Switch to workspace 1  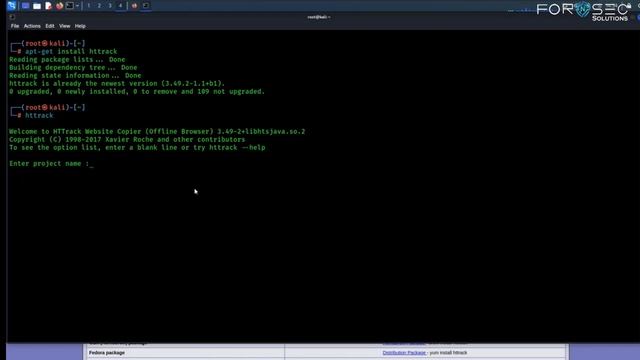point(89,6)
